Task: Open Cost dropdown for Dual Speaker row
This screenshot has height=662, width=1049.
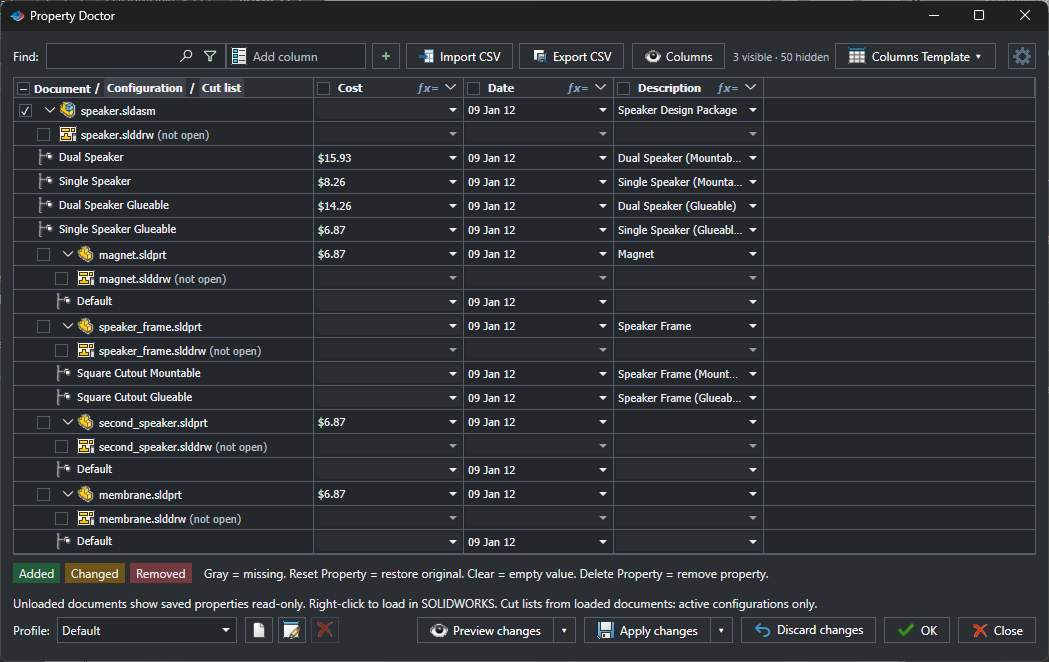Action: 453,158
